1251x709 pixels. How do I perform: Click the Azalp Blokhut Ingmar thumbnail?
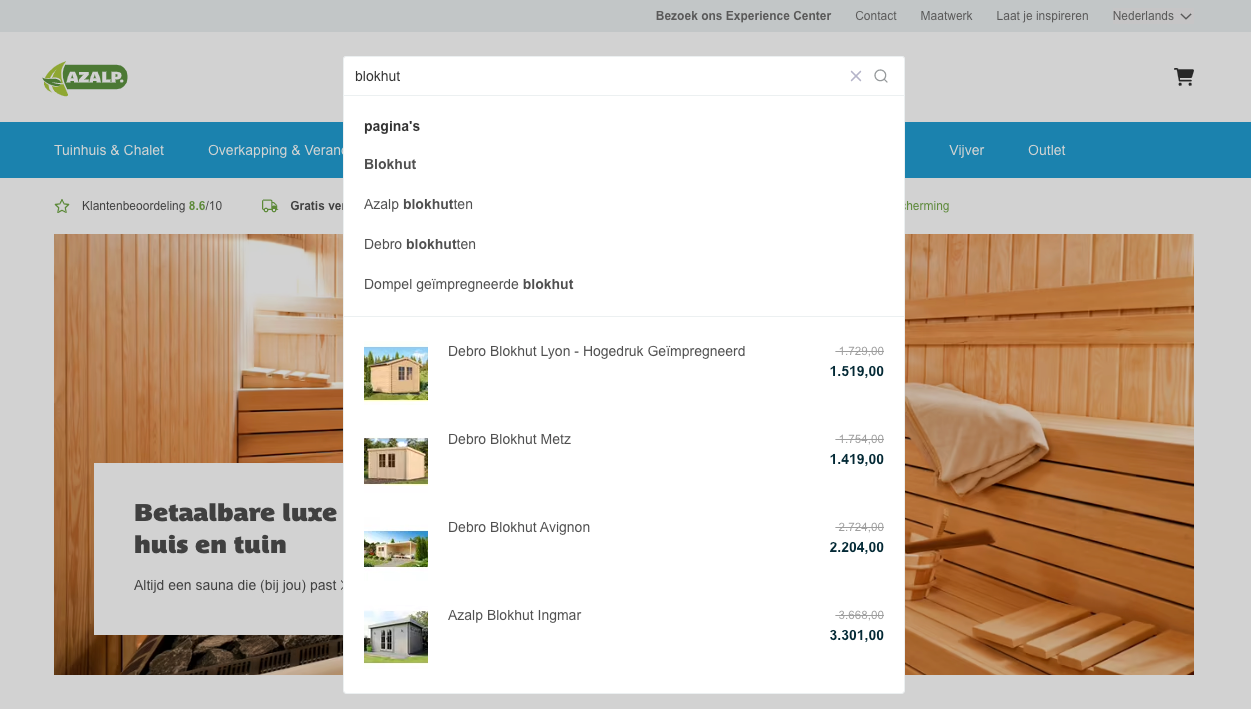(x=395, y=636)
